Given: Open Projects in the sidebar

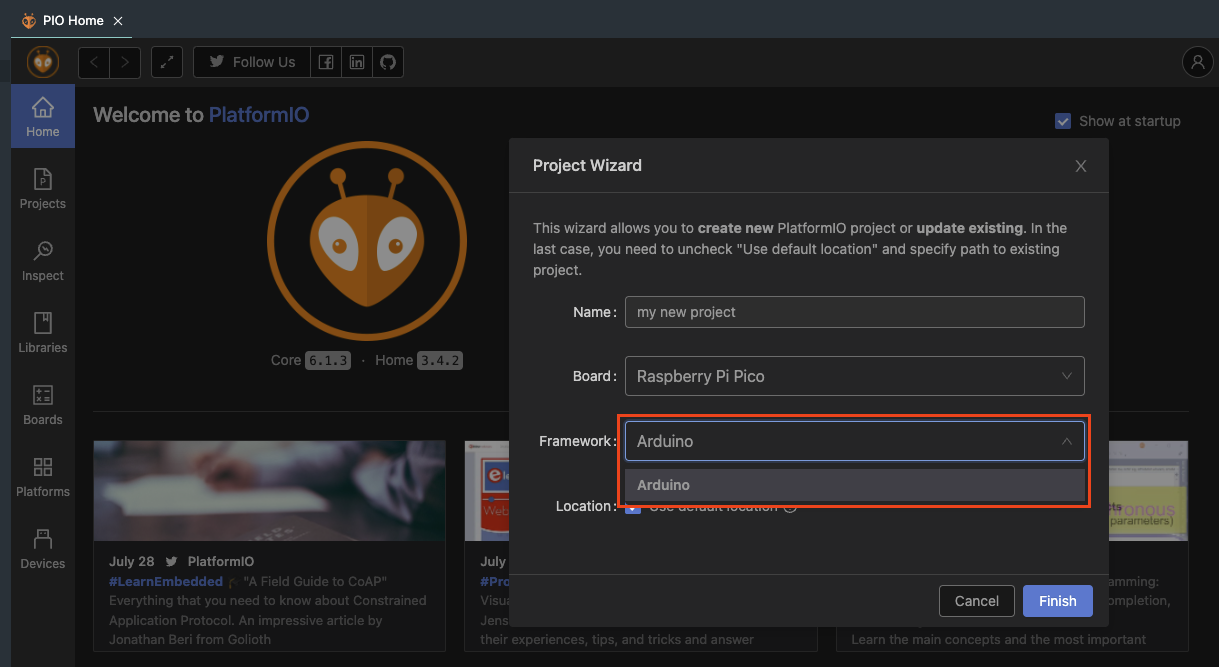Looking at the screenshot, I should [43, 188].
